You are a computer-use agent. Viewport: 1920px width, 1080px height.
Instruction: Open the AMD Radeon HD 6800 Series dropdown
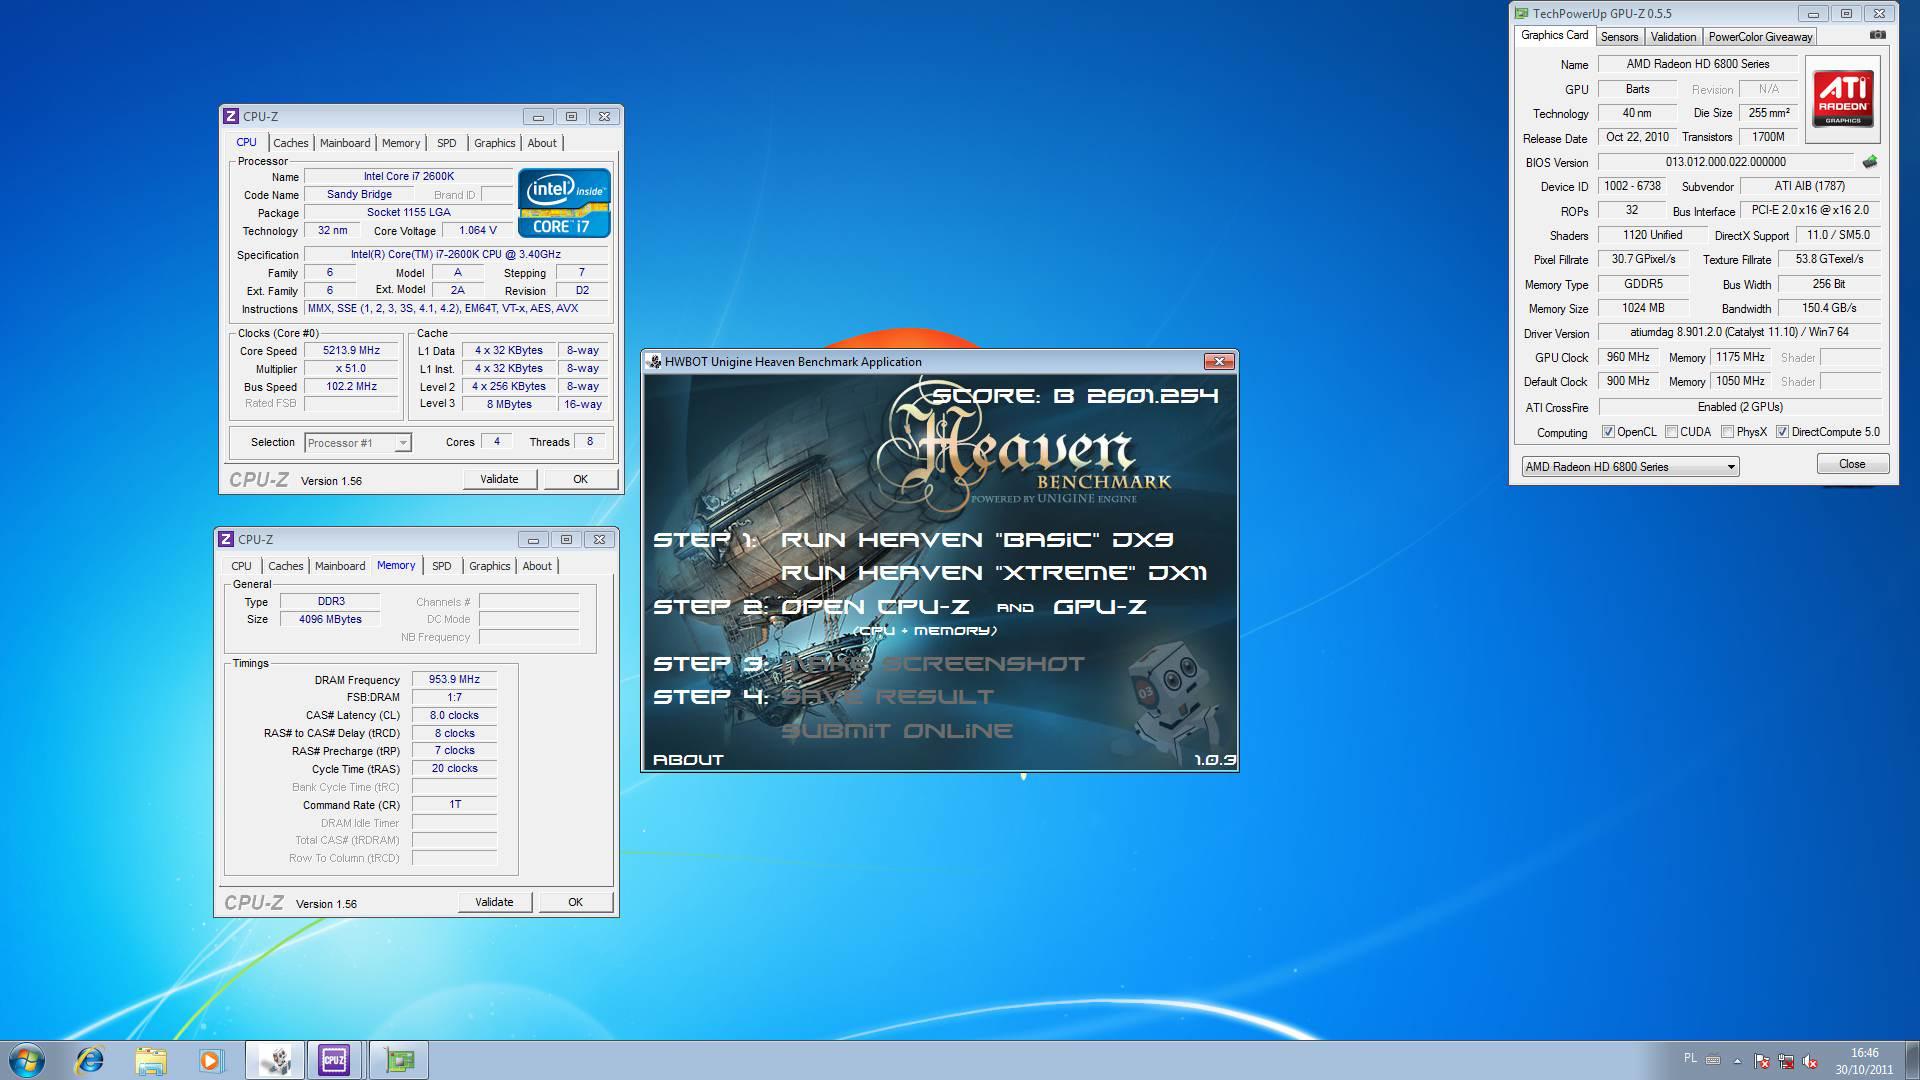pyautogui.click(x=1630, y=467)
